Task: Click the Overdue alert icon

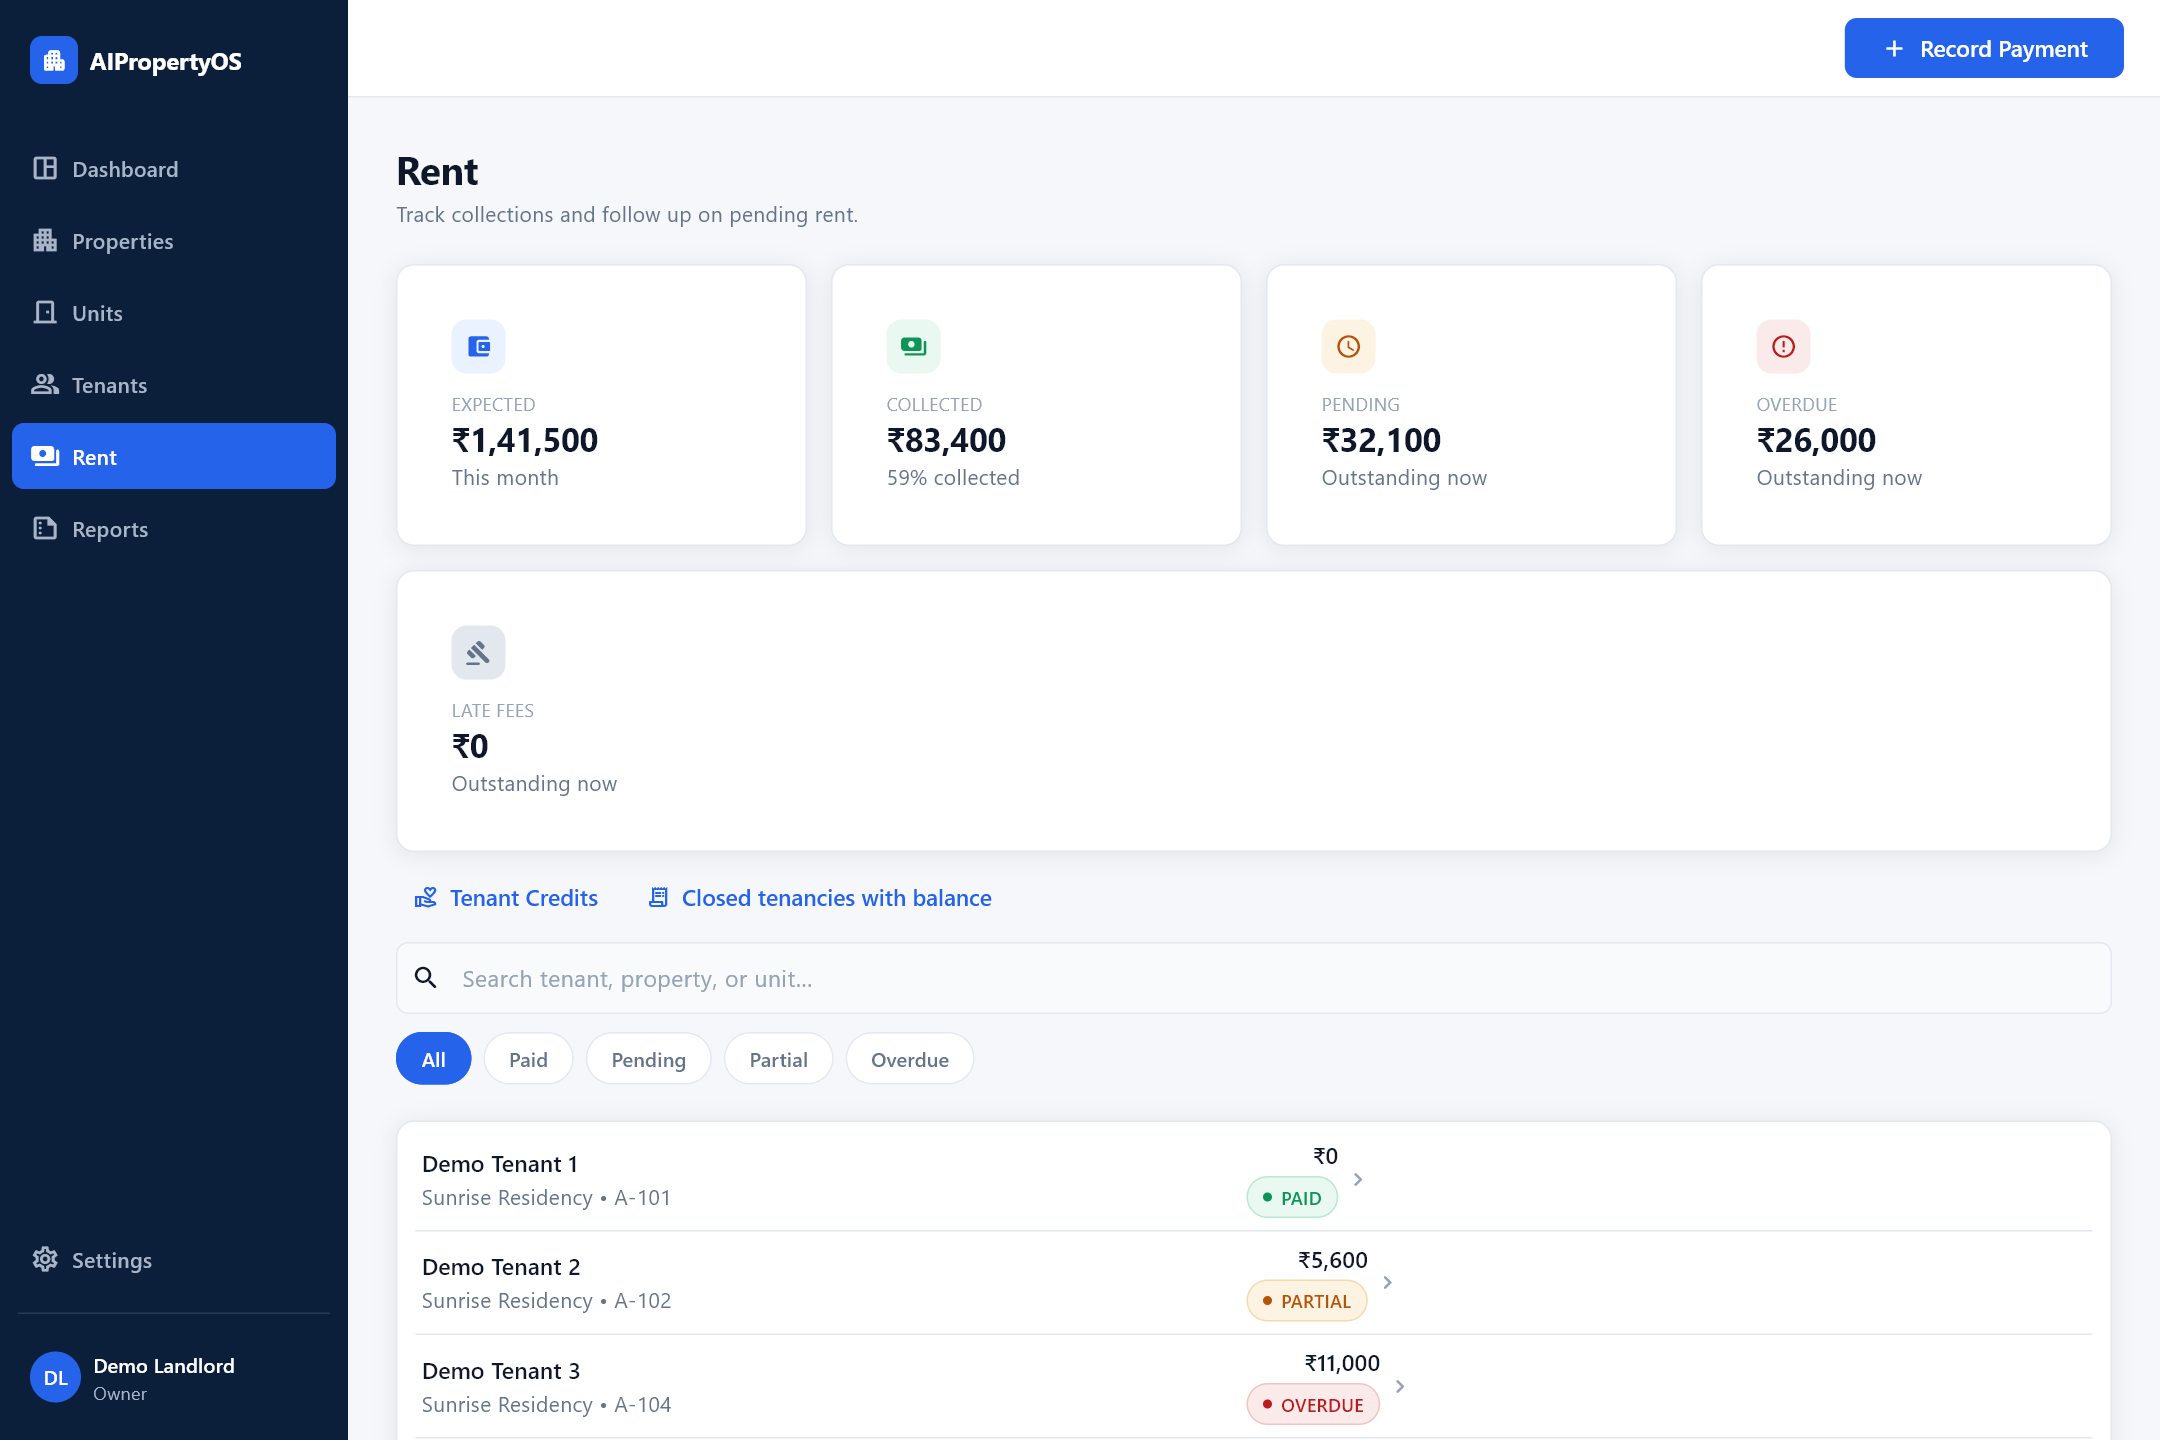Action: click(1784, 347)
